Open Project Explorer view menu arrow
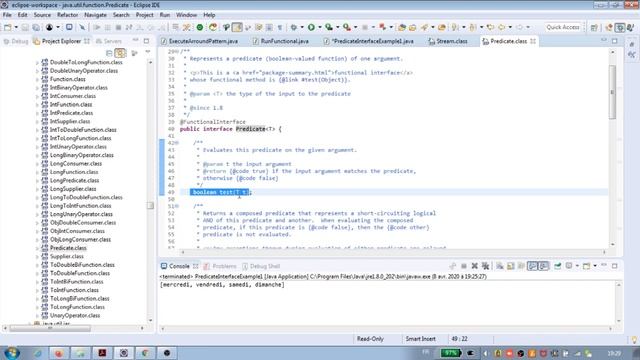Image resolution: width=640 pixels, height=360 pixels. pos(147,53)
